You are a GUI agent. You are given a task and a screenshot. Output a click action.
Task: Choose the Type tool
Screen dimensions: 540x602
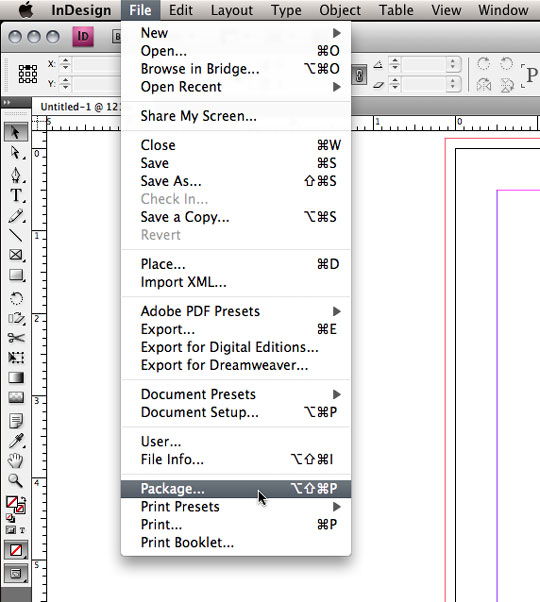(16, 195)
